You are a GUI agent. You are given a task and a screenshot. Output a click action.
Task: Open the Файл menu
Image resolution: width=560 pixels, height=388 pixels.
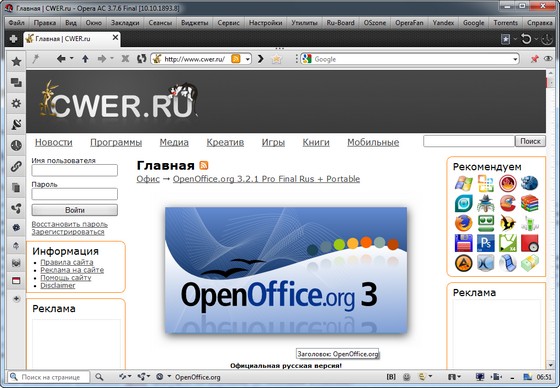(x=16, y=23)
